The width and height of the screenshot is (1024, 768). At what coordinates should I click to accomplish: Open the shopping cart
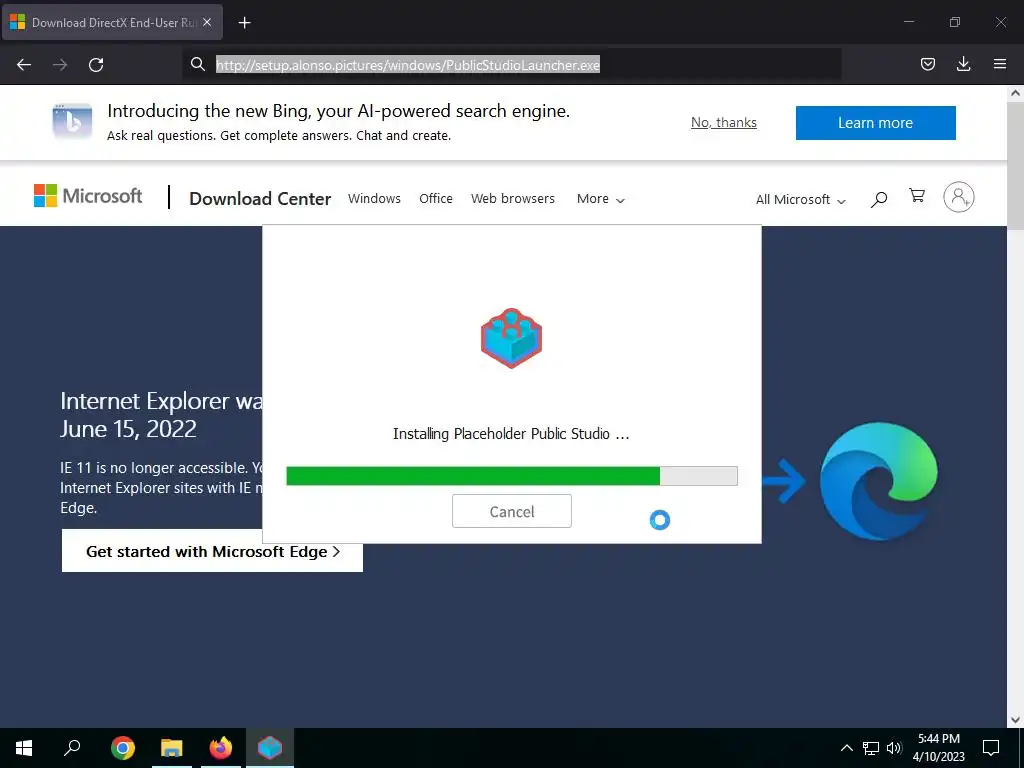click(x=917, y=195)
